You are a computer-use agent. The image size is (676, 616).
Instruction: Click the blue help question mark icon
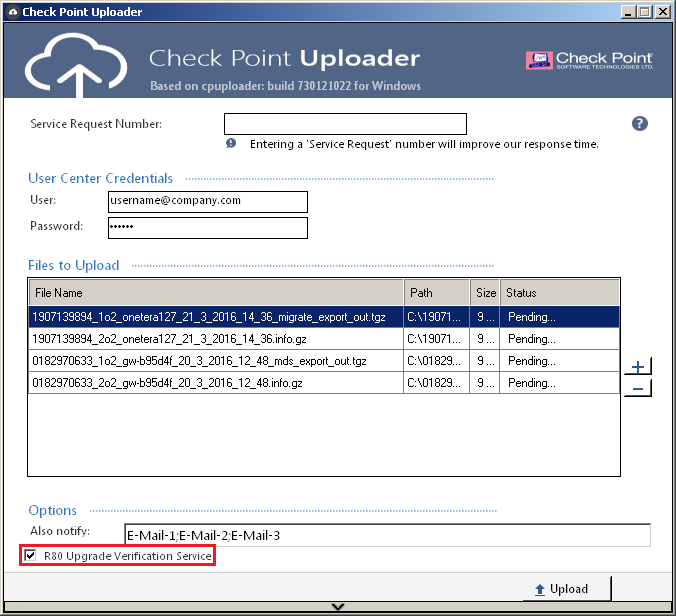pos(639,124)
